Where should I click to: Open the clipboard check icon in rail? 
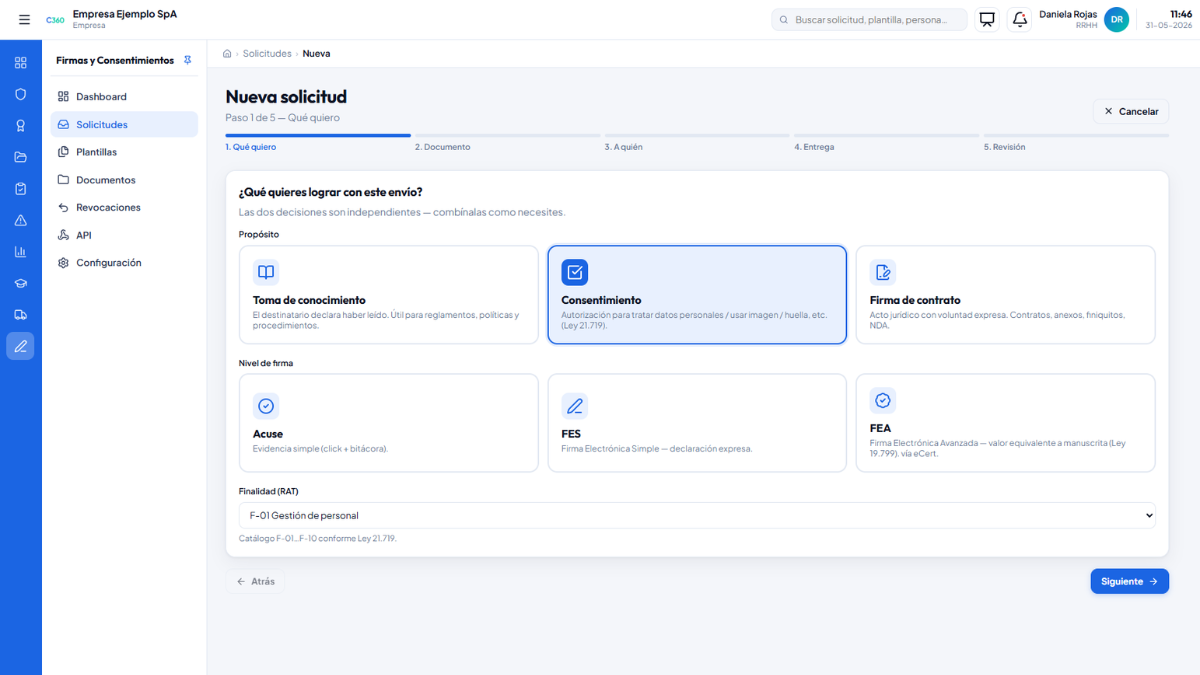(x=20, y=188)
